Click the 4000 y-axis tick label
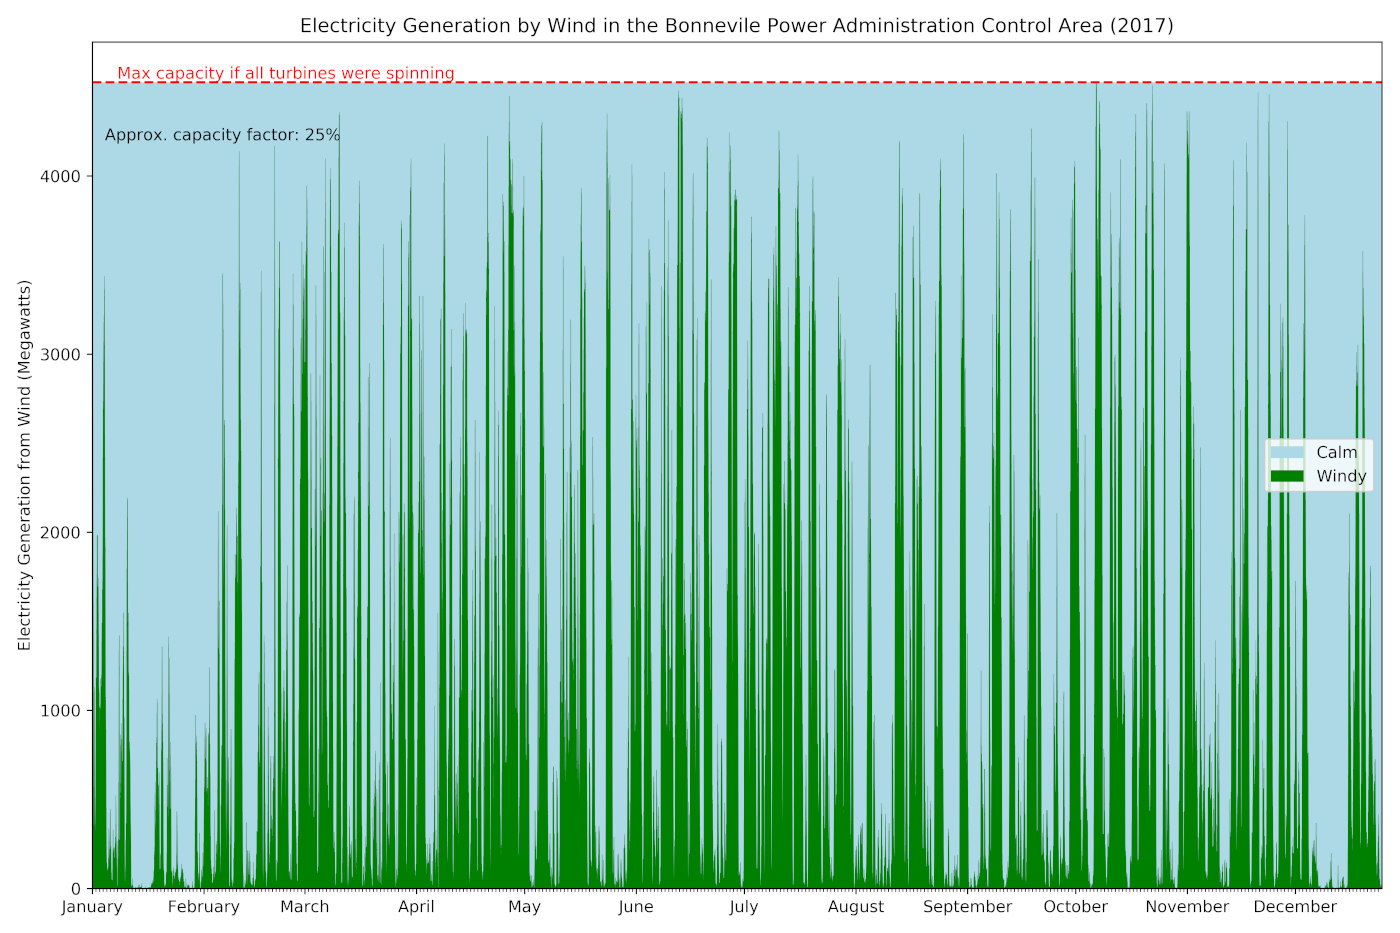Image resolution: width=1400 pixels, height=933 pixels. click(x=62, y=177)
